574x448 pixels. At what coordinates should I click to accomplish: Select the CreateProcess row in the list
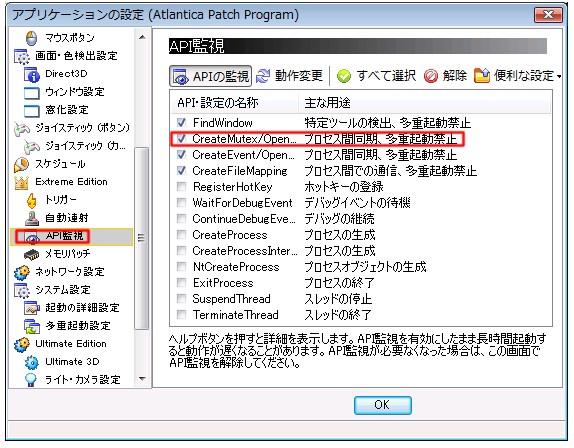(x=361, y=235)
